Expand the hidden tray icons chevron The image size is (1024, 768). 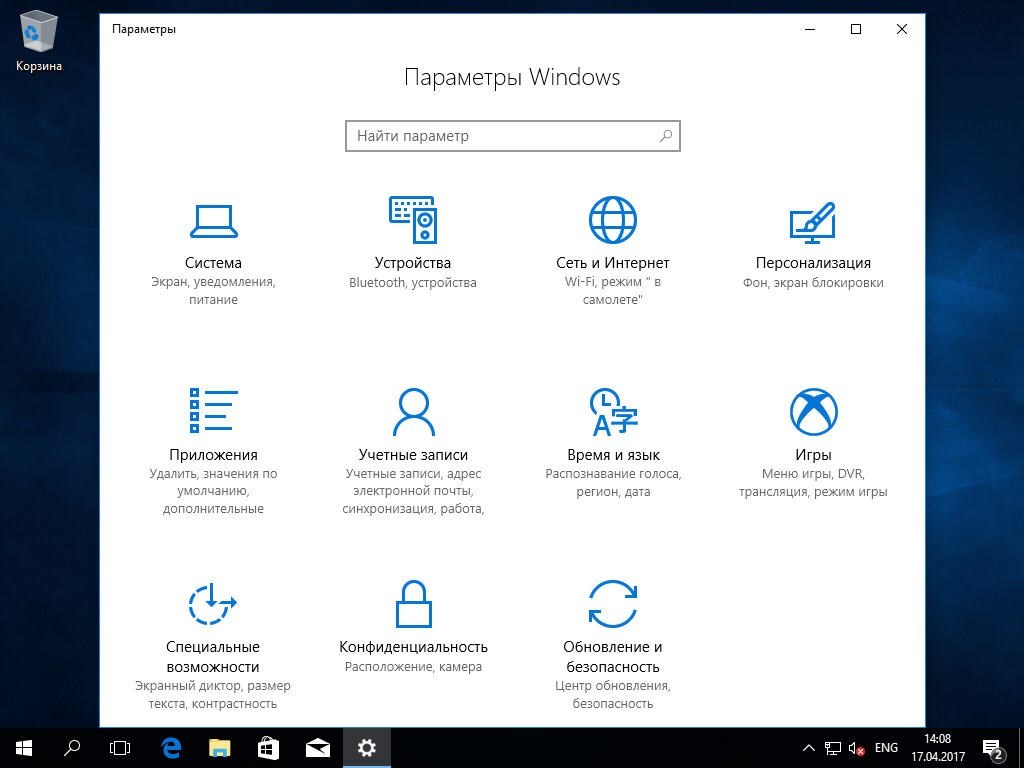coord(808,747)
